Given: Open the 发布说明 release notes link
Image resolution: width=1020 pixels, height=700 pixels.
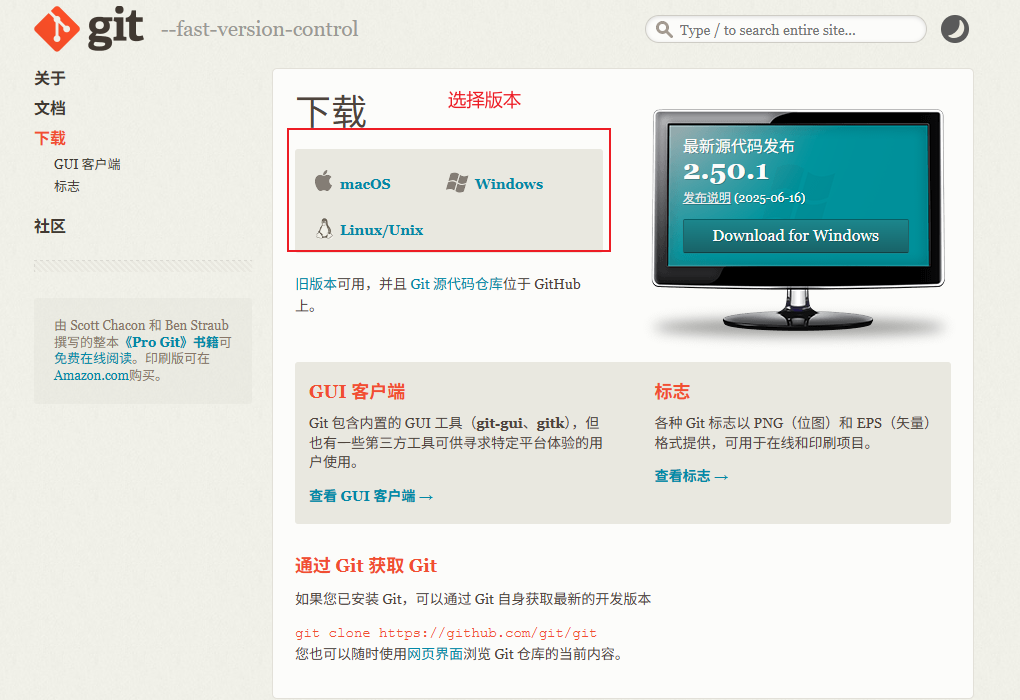Looking at the screenshot, I should tap(706, 198).
